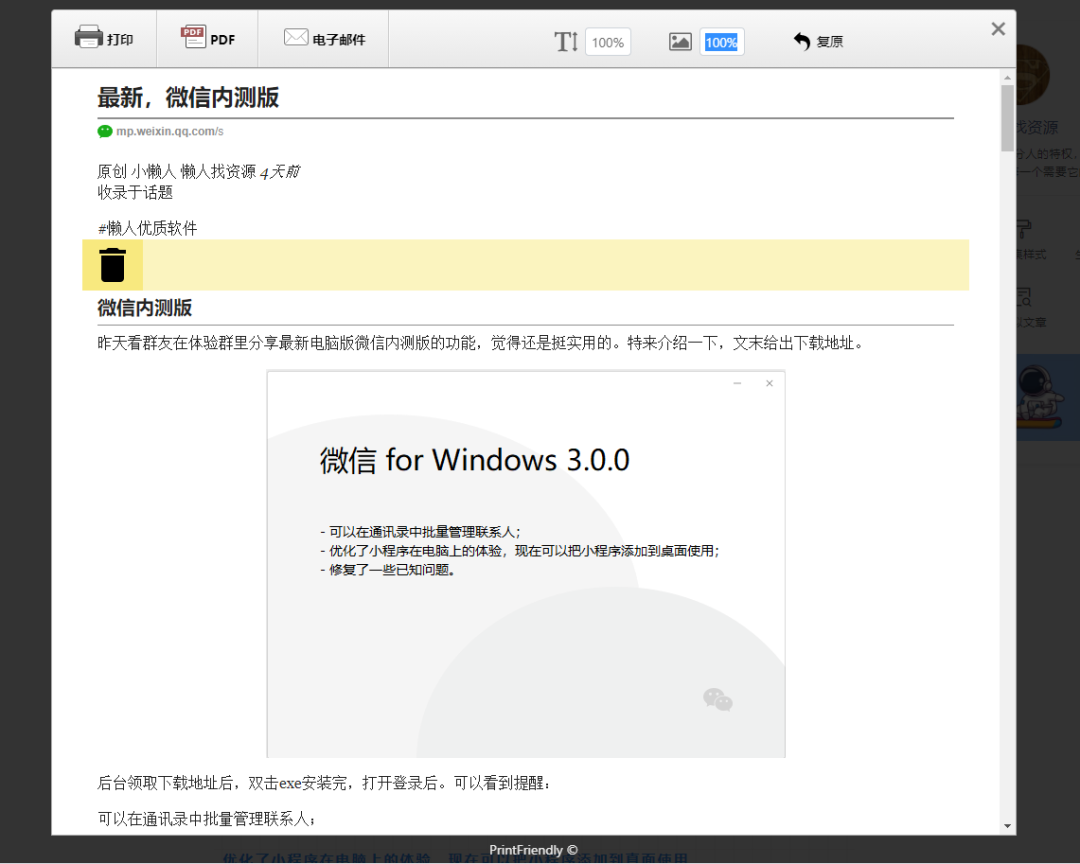Delete the highlighted block with the trash icon
This screenshot has width=1080, height=864.
[112, 265]
